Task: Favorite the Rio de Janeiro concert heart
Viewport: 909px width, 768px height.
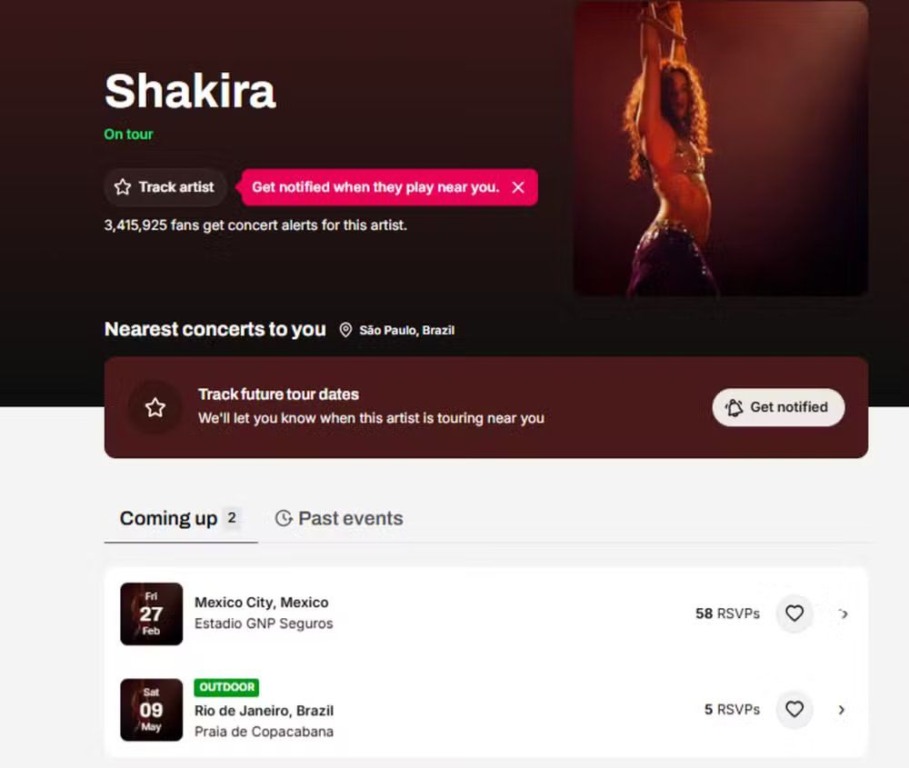Action: (794, 709)
